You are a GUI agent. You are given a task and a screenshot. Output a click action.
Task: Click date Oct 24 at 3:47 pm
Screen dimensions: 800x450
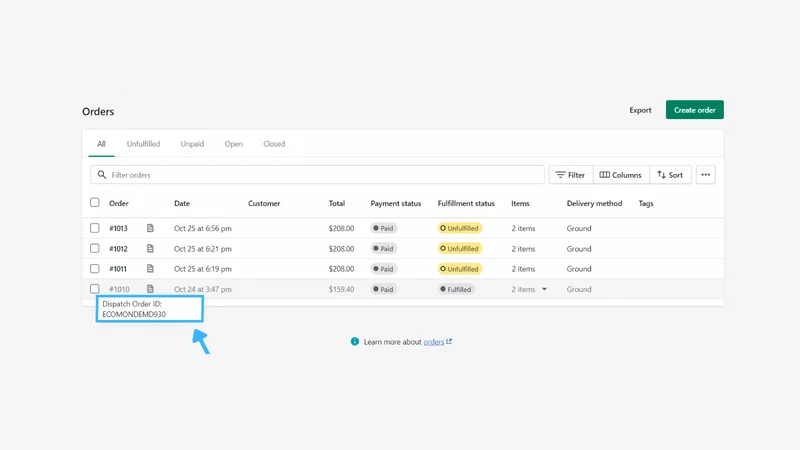click(x=203, y=289)
